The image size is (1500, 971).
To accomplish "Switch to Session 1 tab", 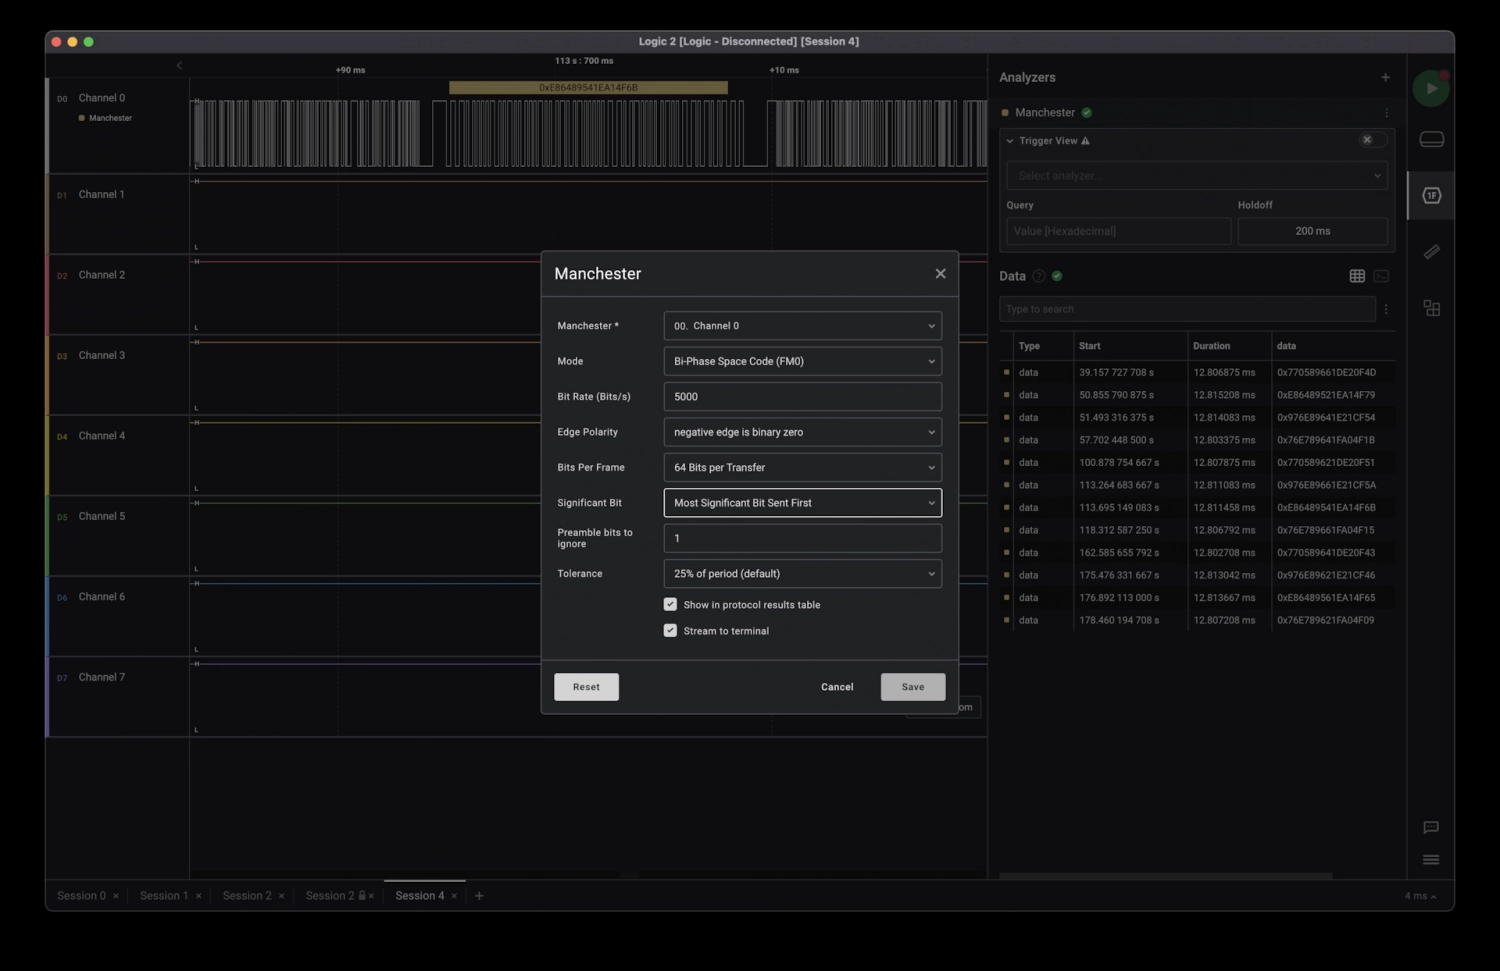I will (x=164, y=896).
